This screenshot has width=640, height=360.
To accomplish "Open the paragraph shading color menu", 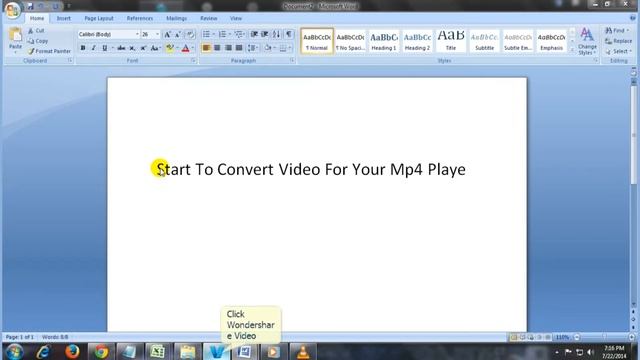I will [x=269, y=48].
